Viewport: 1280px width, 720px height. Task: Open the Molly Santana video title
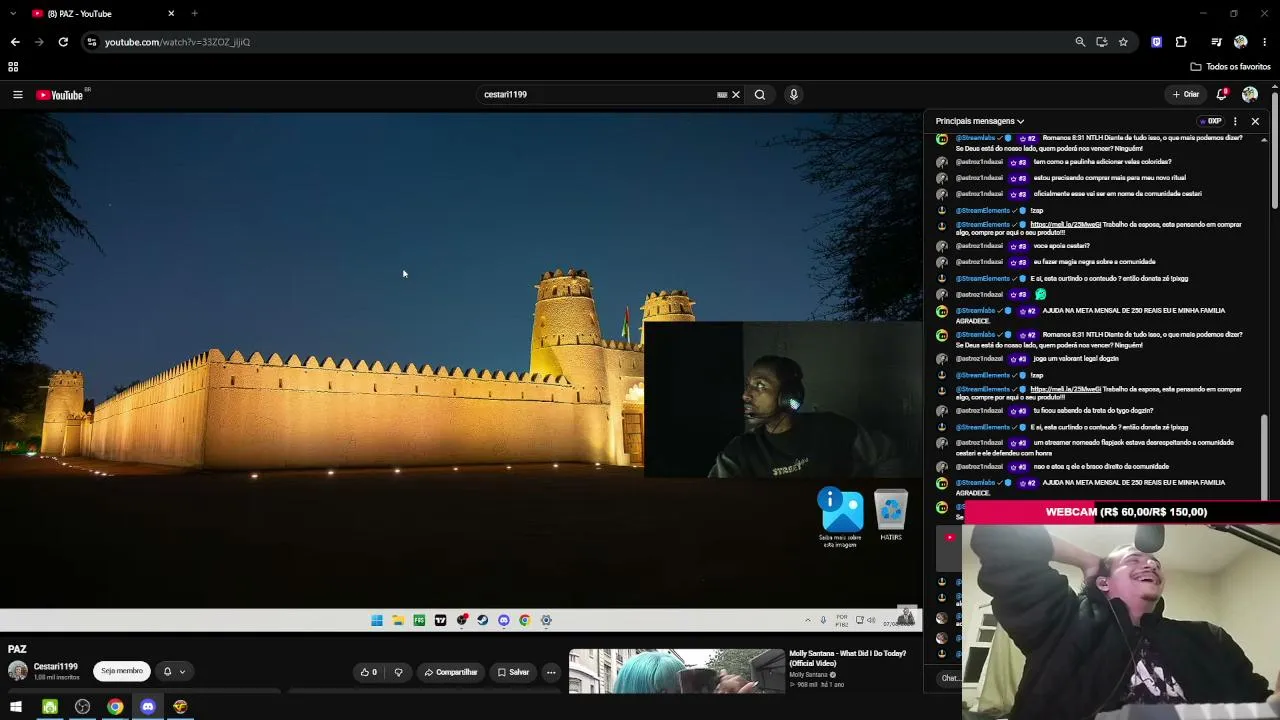(x=848, y=658)
